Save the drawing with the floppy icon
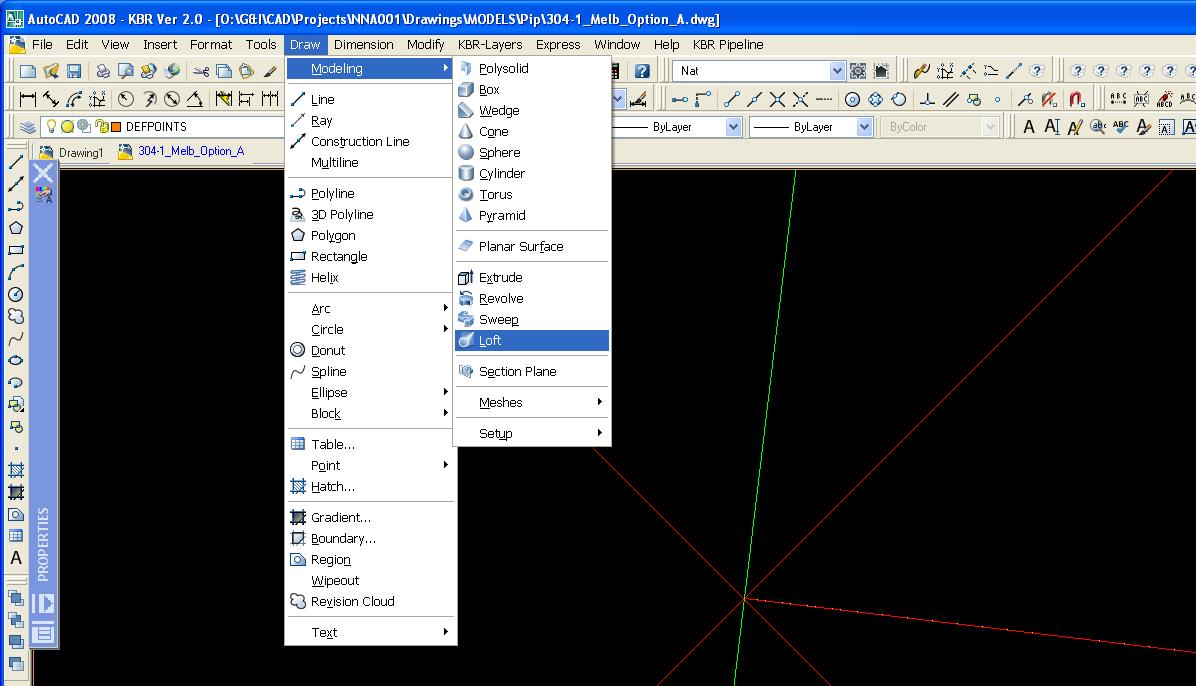The width and height of the screenshot is (1196, 686). point(74,71)
